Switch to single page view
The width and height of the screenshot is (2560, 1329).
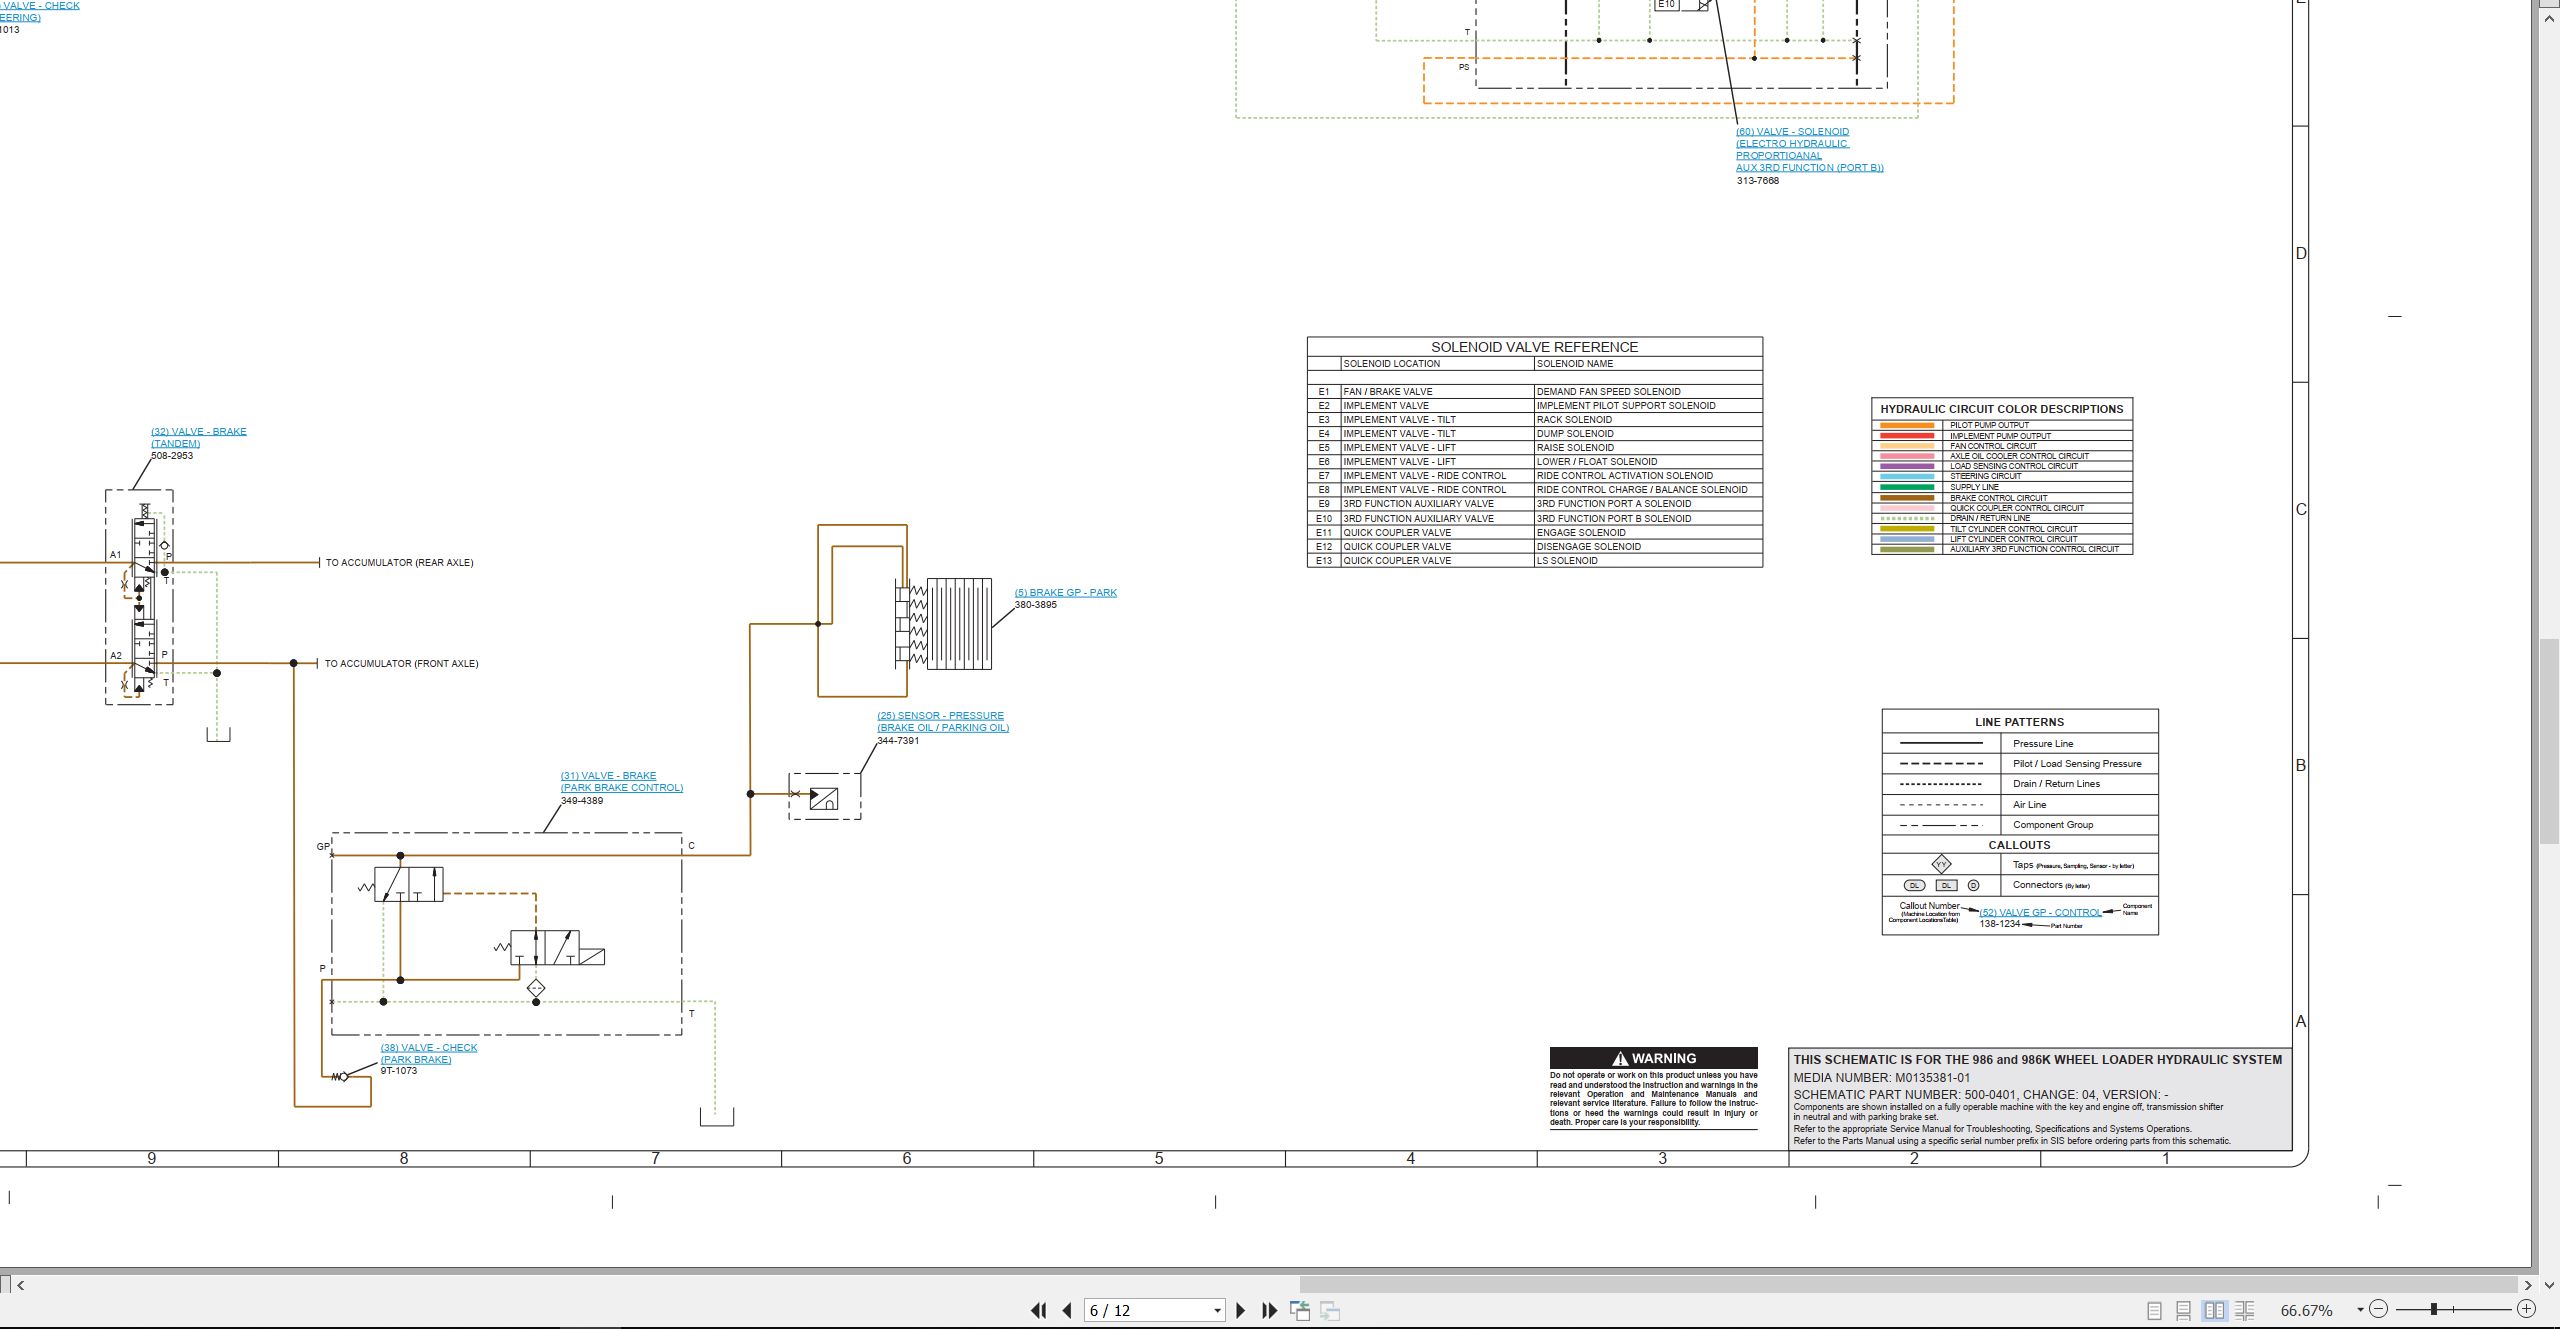(2154, 1310)
